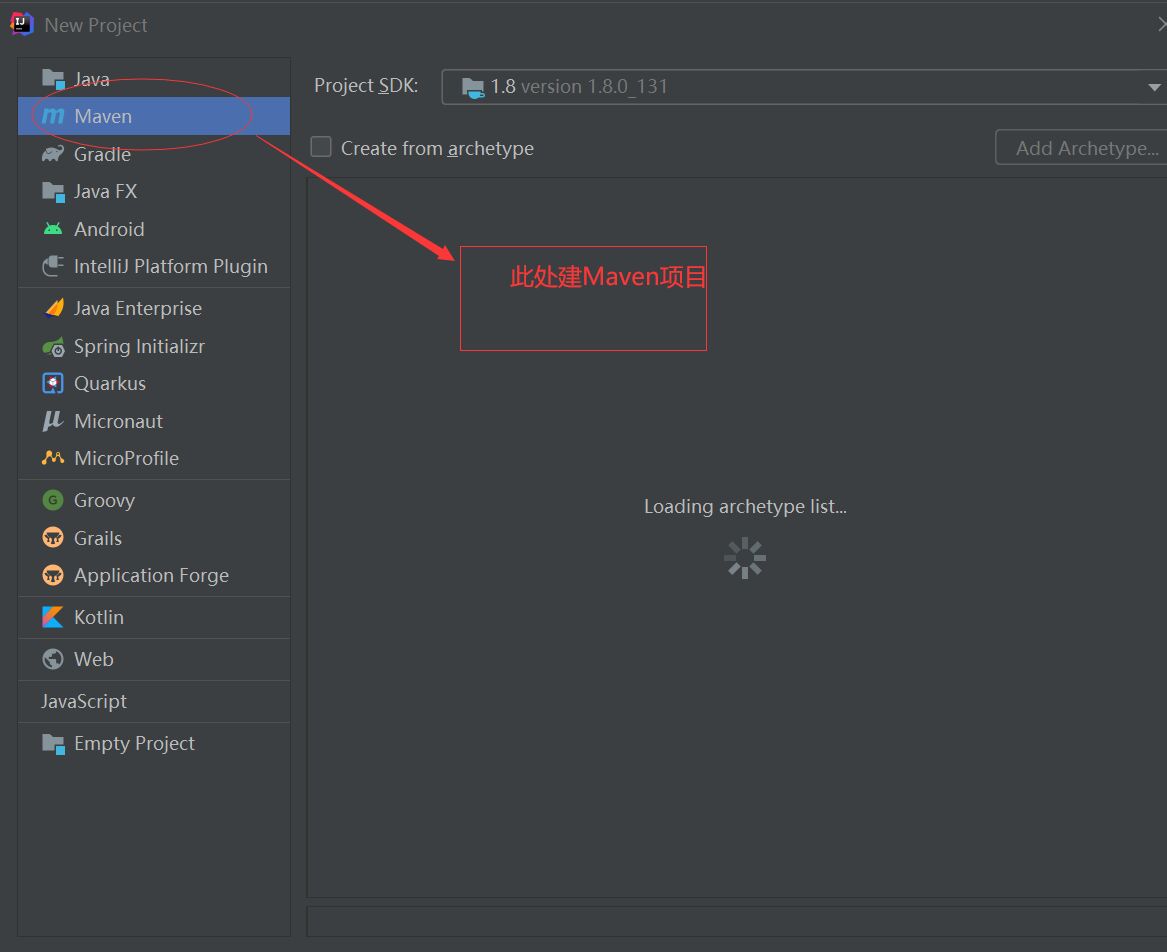Expand SDK list via dropdown arrow
Screen dimensions: 1167x952
tap(1154, 88)
